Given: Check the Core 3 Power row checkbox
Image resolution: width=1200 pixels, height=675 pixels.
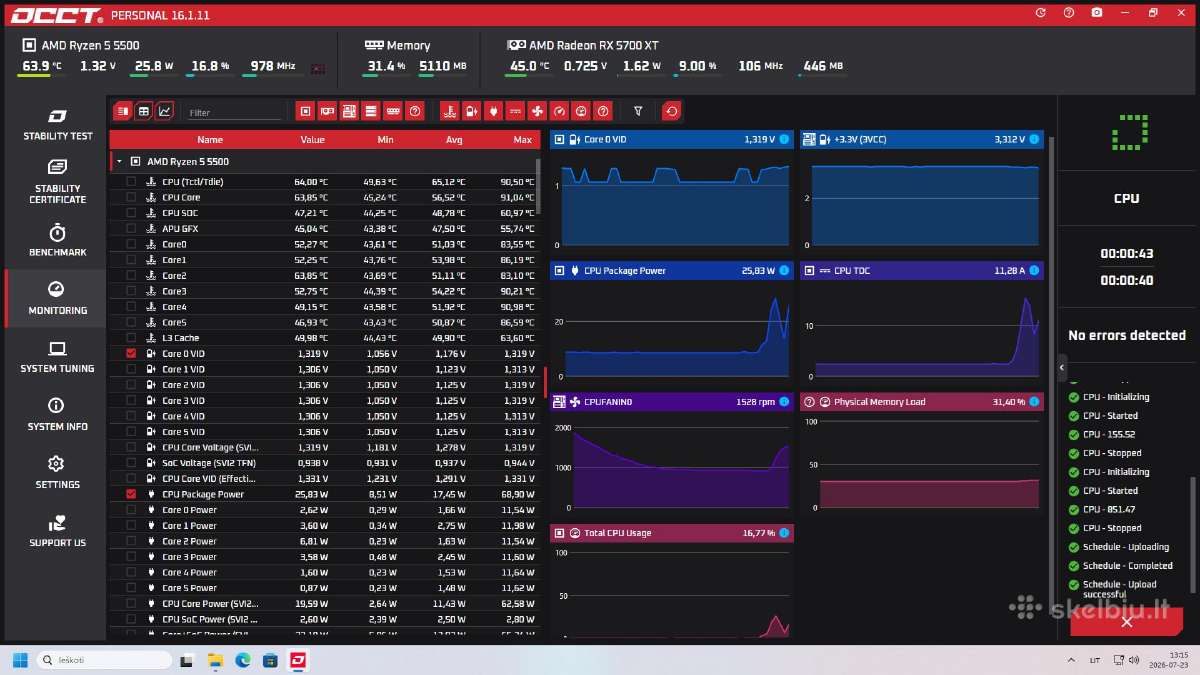Looking at the screenshot, I should pyautogui.click(x=131, y=557).
